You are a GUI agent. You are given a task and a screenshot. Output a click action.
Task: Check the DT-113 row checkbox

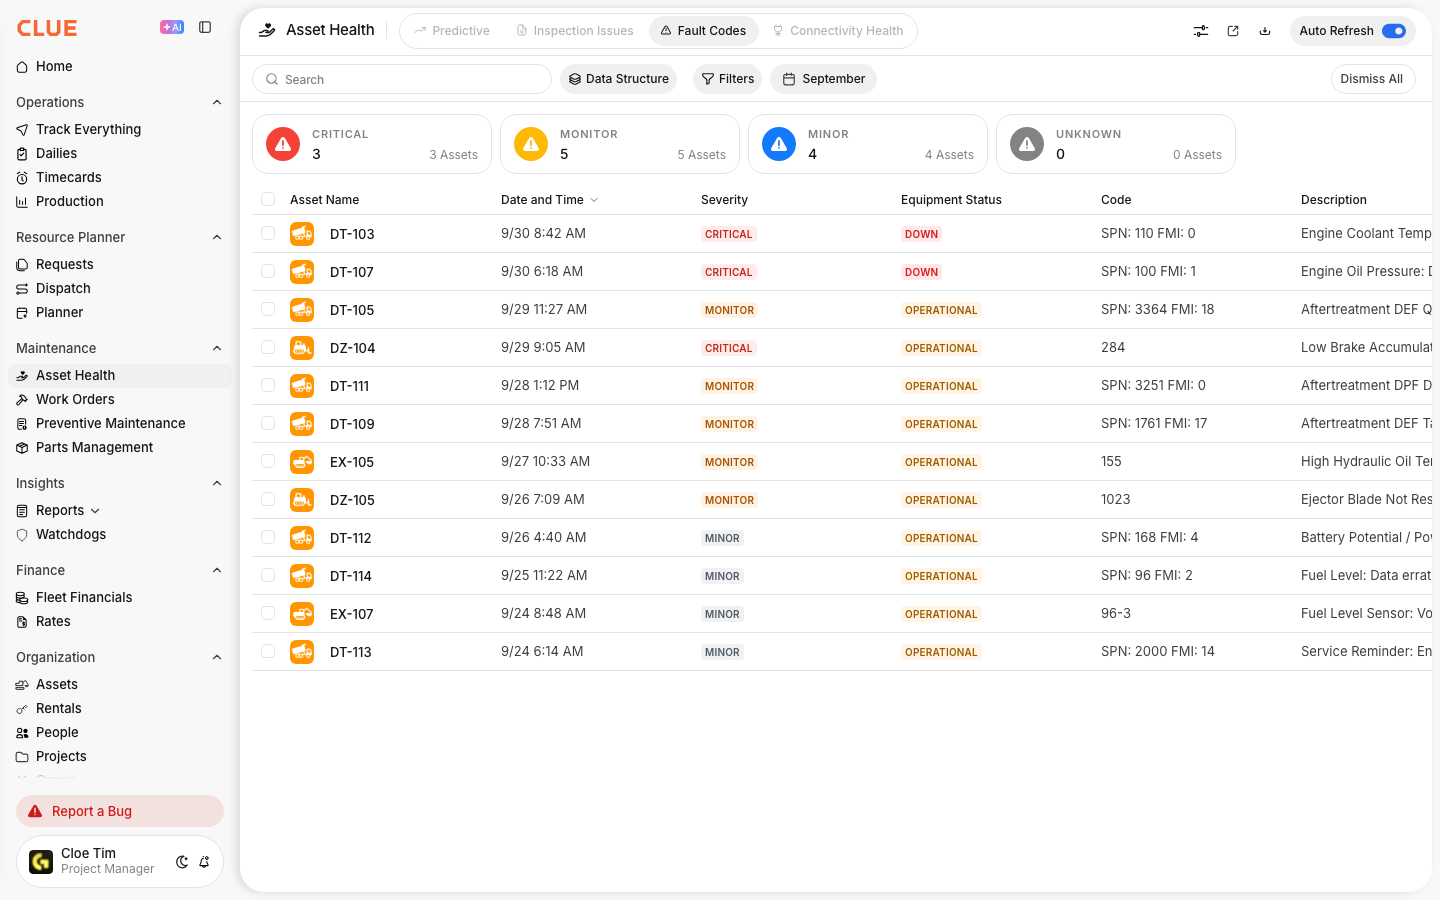click(x=268, y=651)
